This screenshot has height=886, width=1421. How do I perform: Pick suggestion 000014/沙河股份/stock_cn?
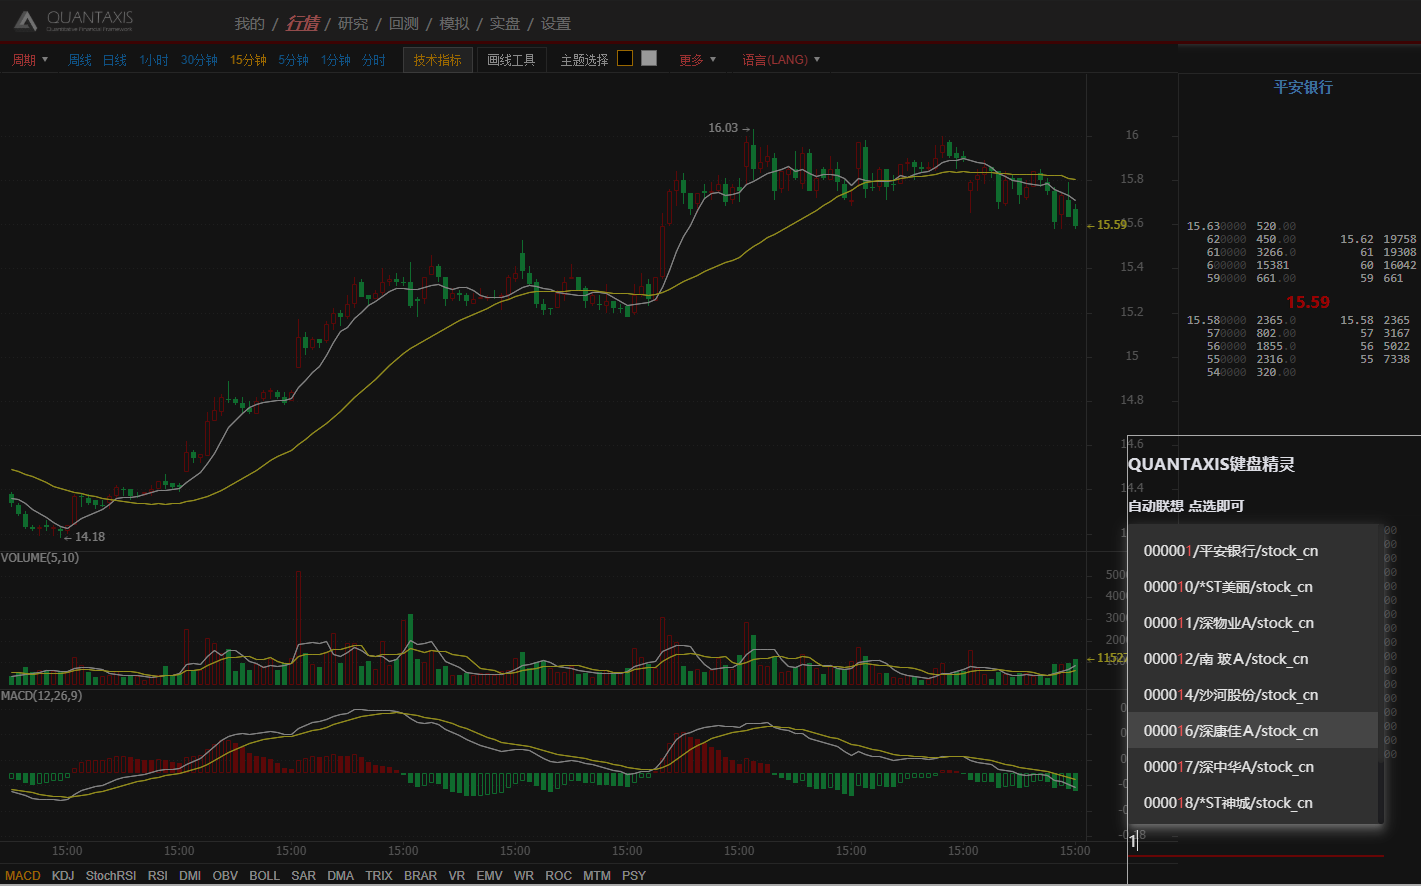tap(1253, 695)
